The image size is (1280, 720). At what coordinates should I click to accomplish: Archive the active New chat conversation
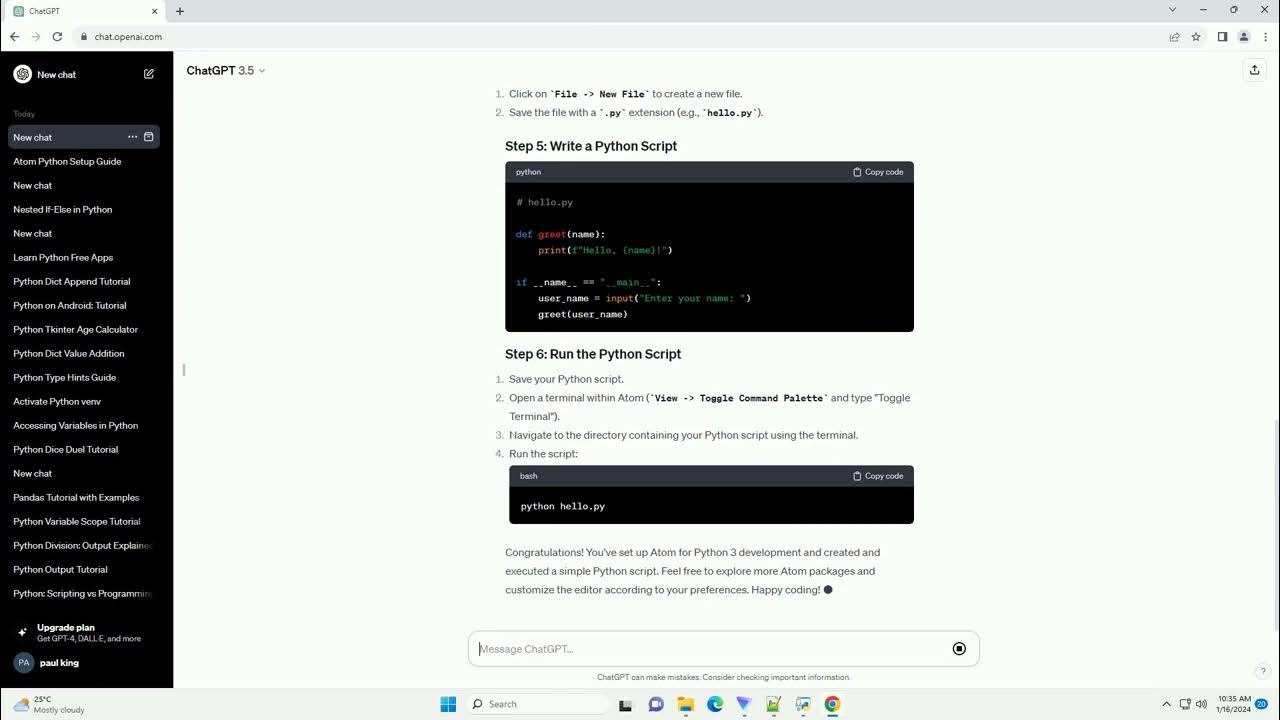(x=149, y=137)
